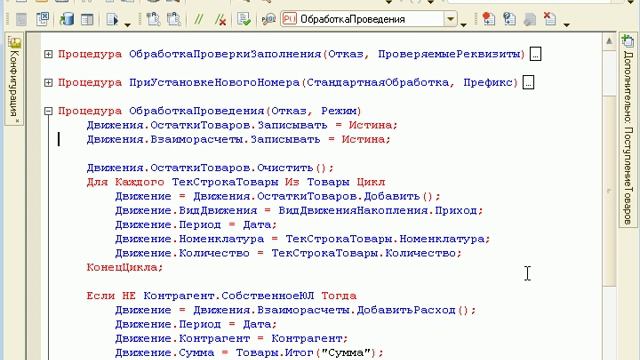Screen dimensions: 640x360
Task: Click the Конфигурация panel tree icon
Action: coord(14,42)
